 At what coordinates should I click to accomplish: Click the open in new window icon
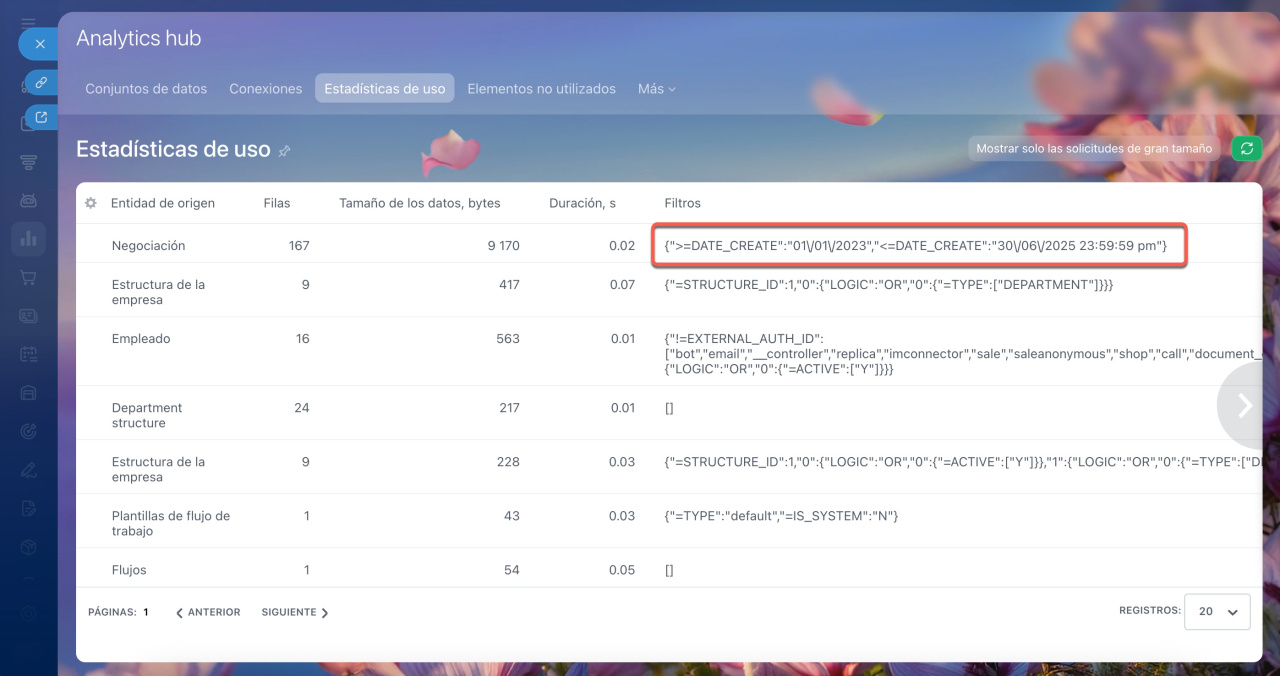click(41, 117)
